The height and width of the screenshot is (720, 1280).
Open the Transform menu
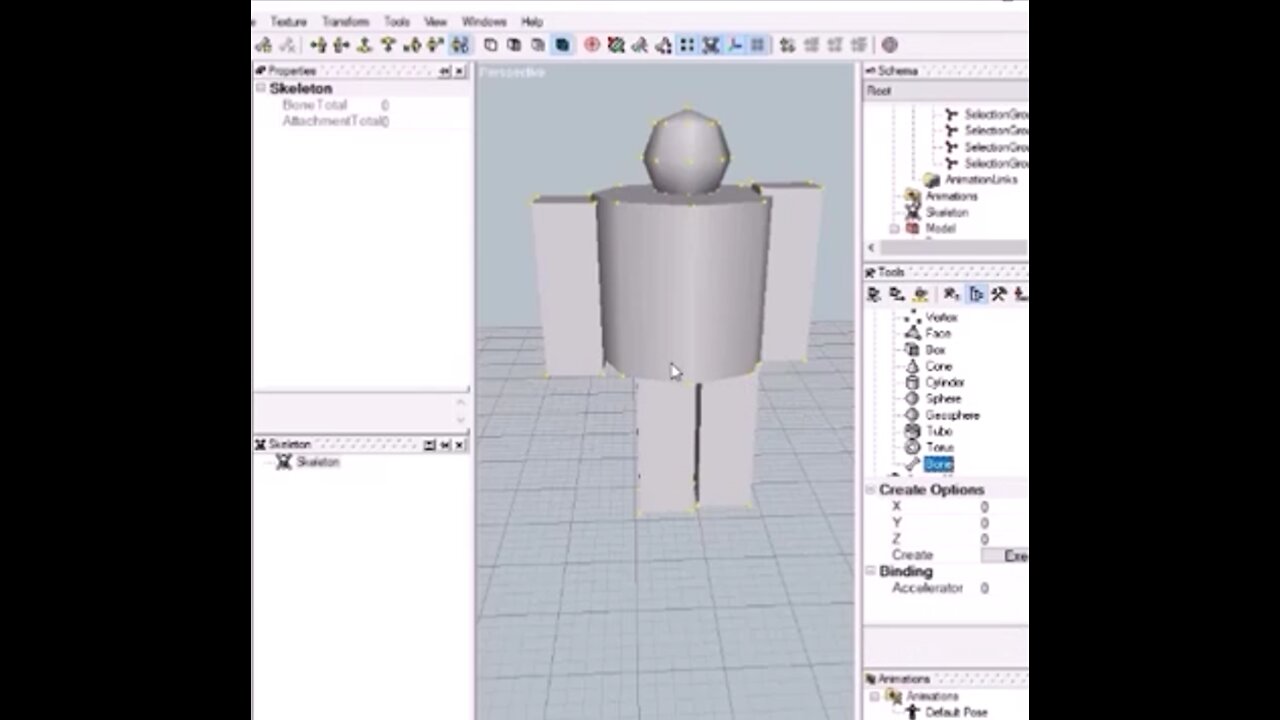pos(345,21)
